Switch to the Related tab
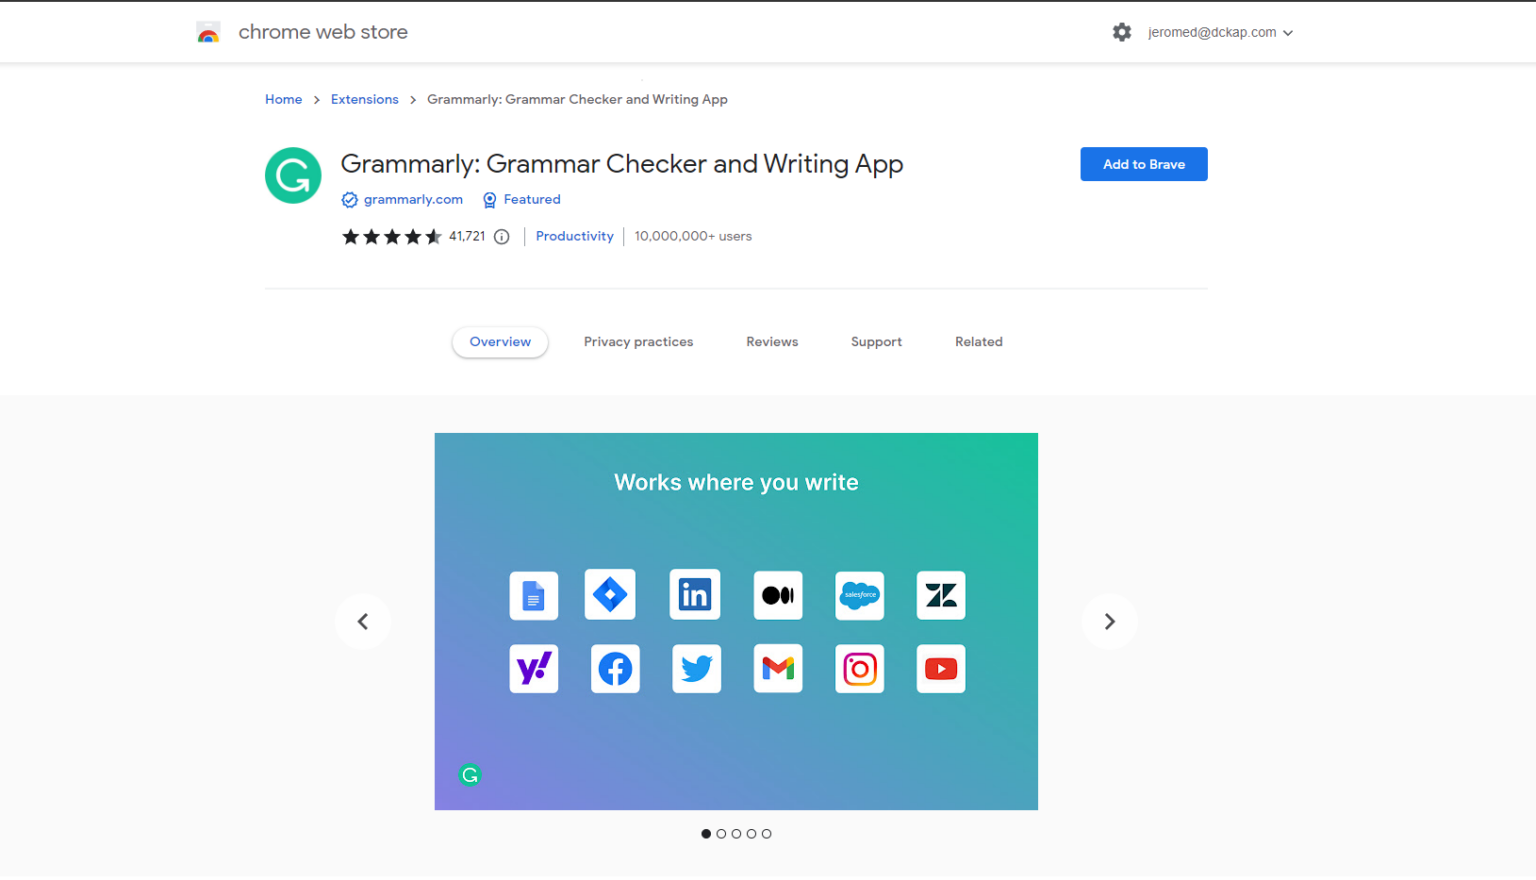The width and height of the screenshot is (1536, 880). point(979,342)
